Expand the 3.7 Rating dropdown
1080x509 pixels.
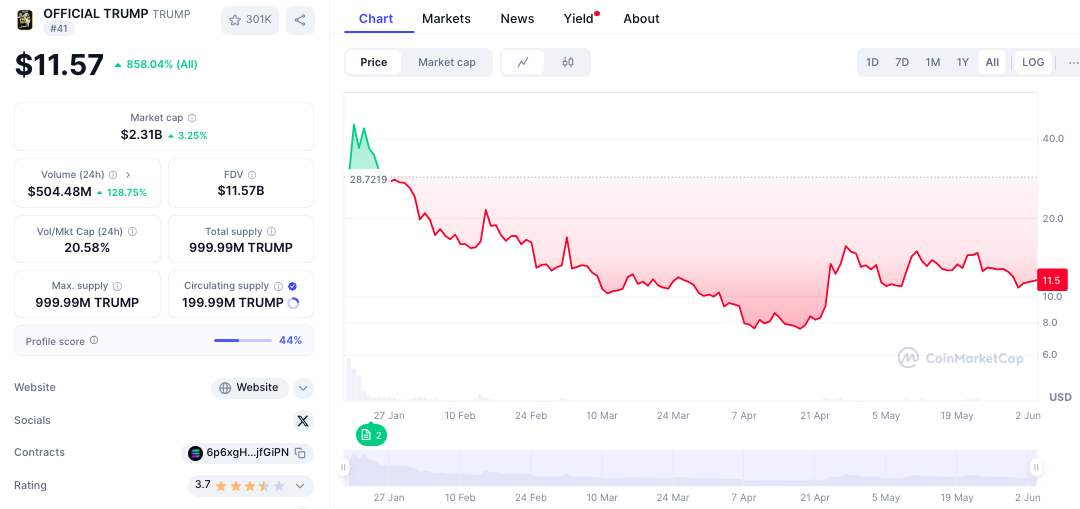(300, 486)
